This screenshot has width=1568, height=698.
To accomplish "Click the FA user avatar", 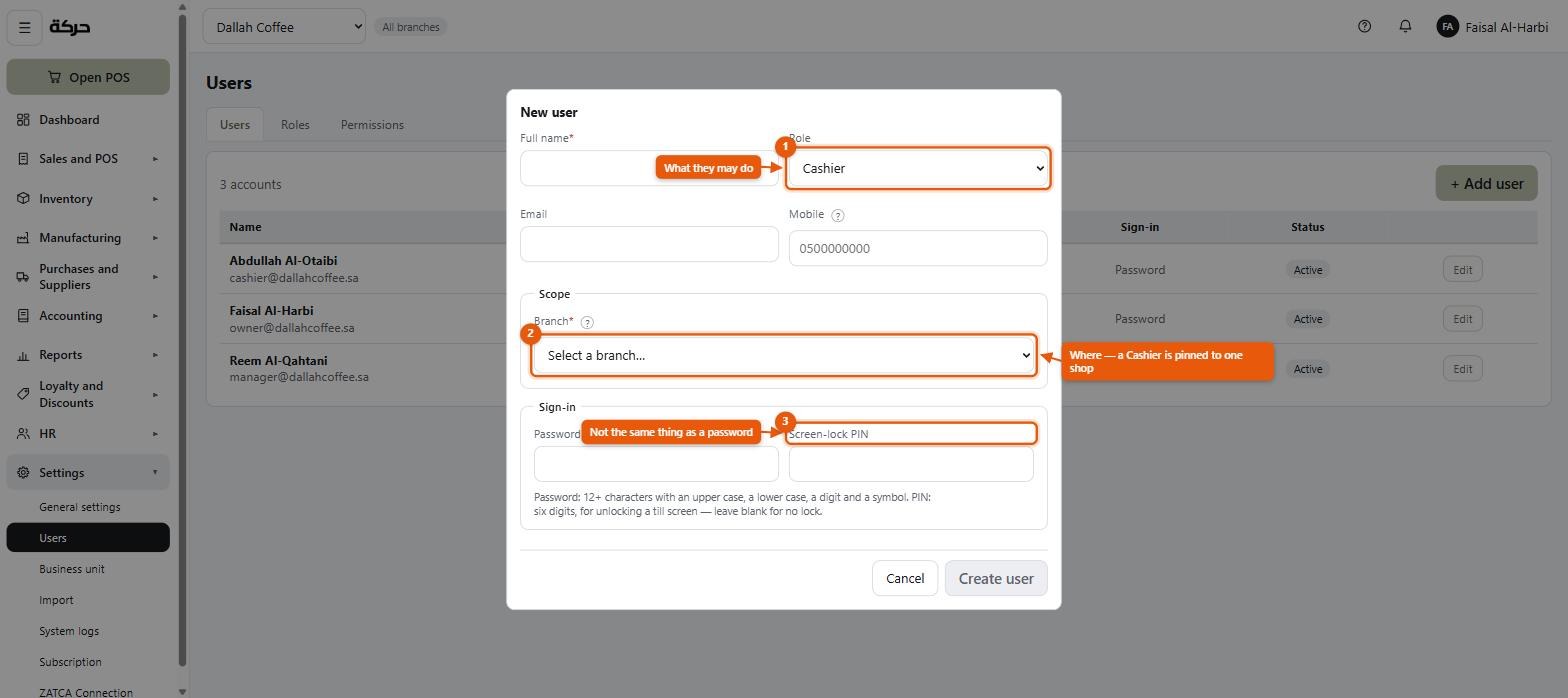I will [x=1447, y=27].
